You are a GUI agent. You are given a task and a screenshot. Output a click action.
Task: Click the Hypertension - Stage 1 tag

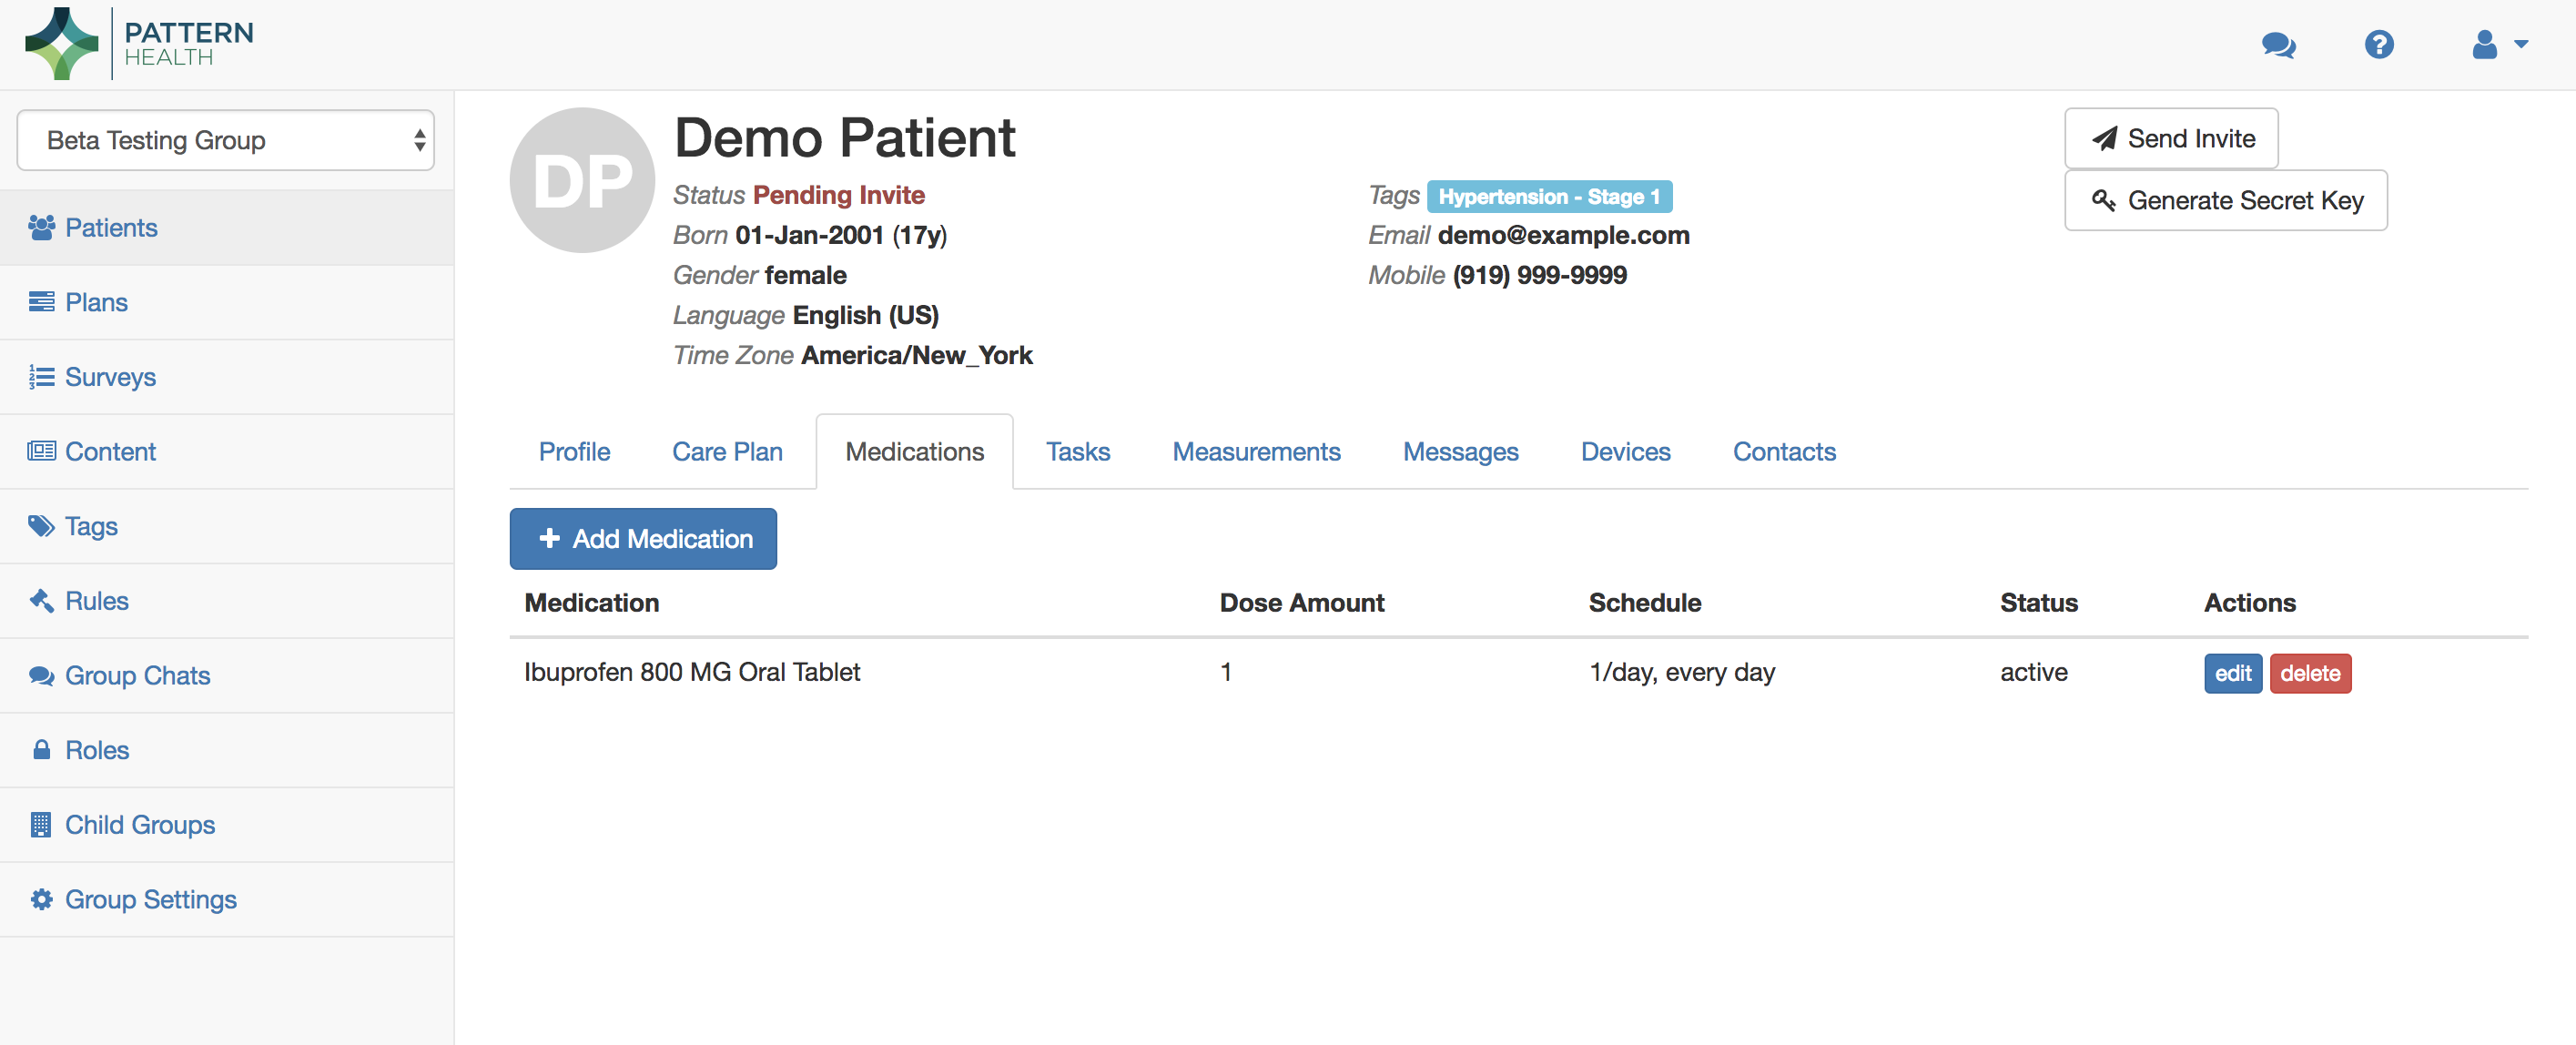pos(1549,196)
